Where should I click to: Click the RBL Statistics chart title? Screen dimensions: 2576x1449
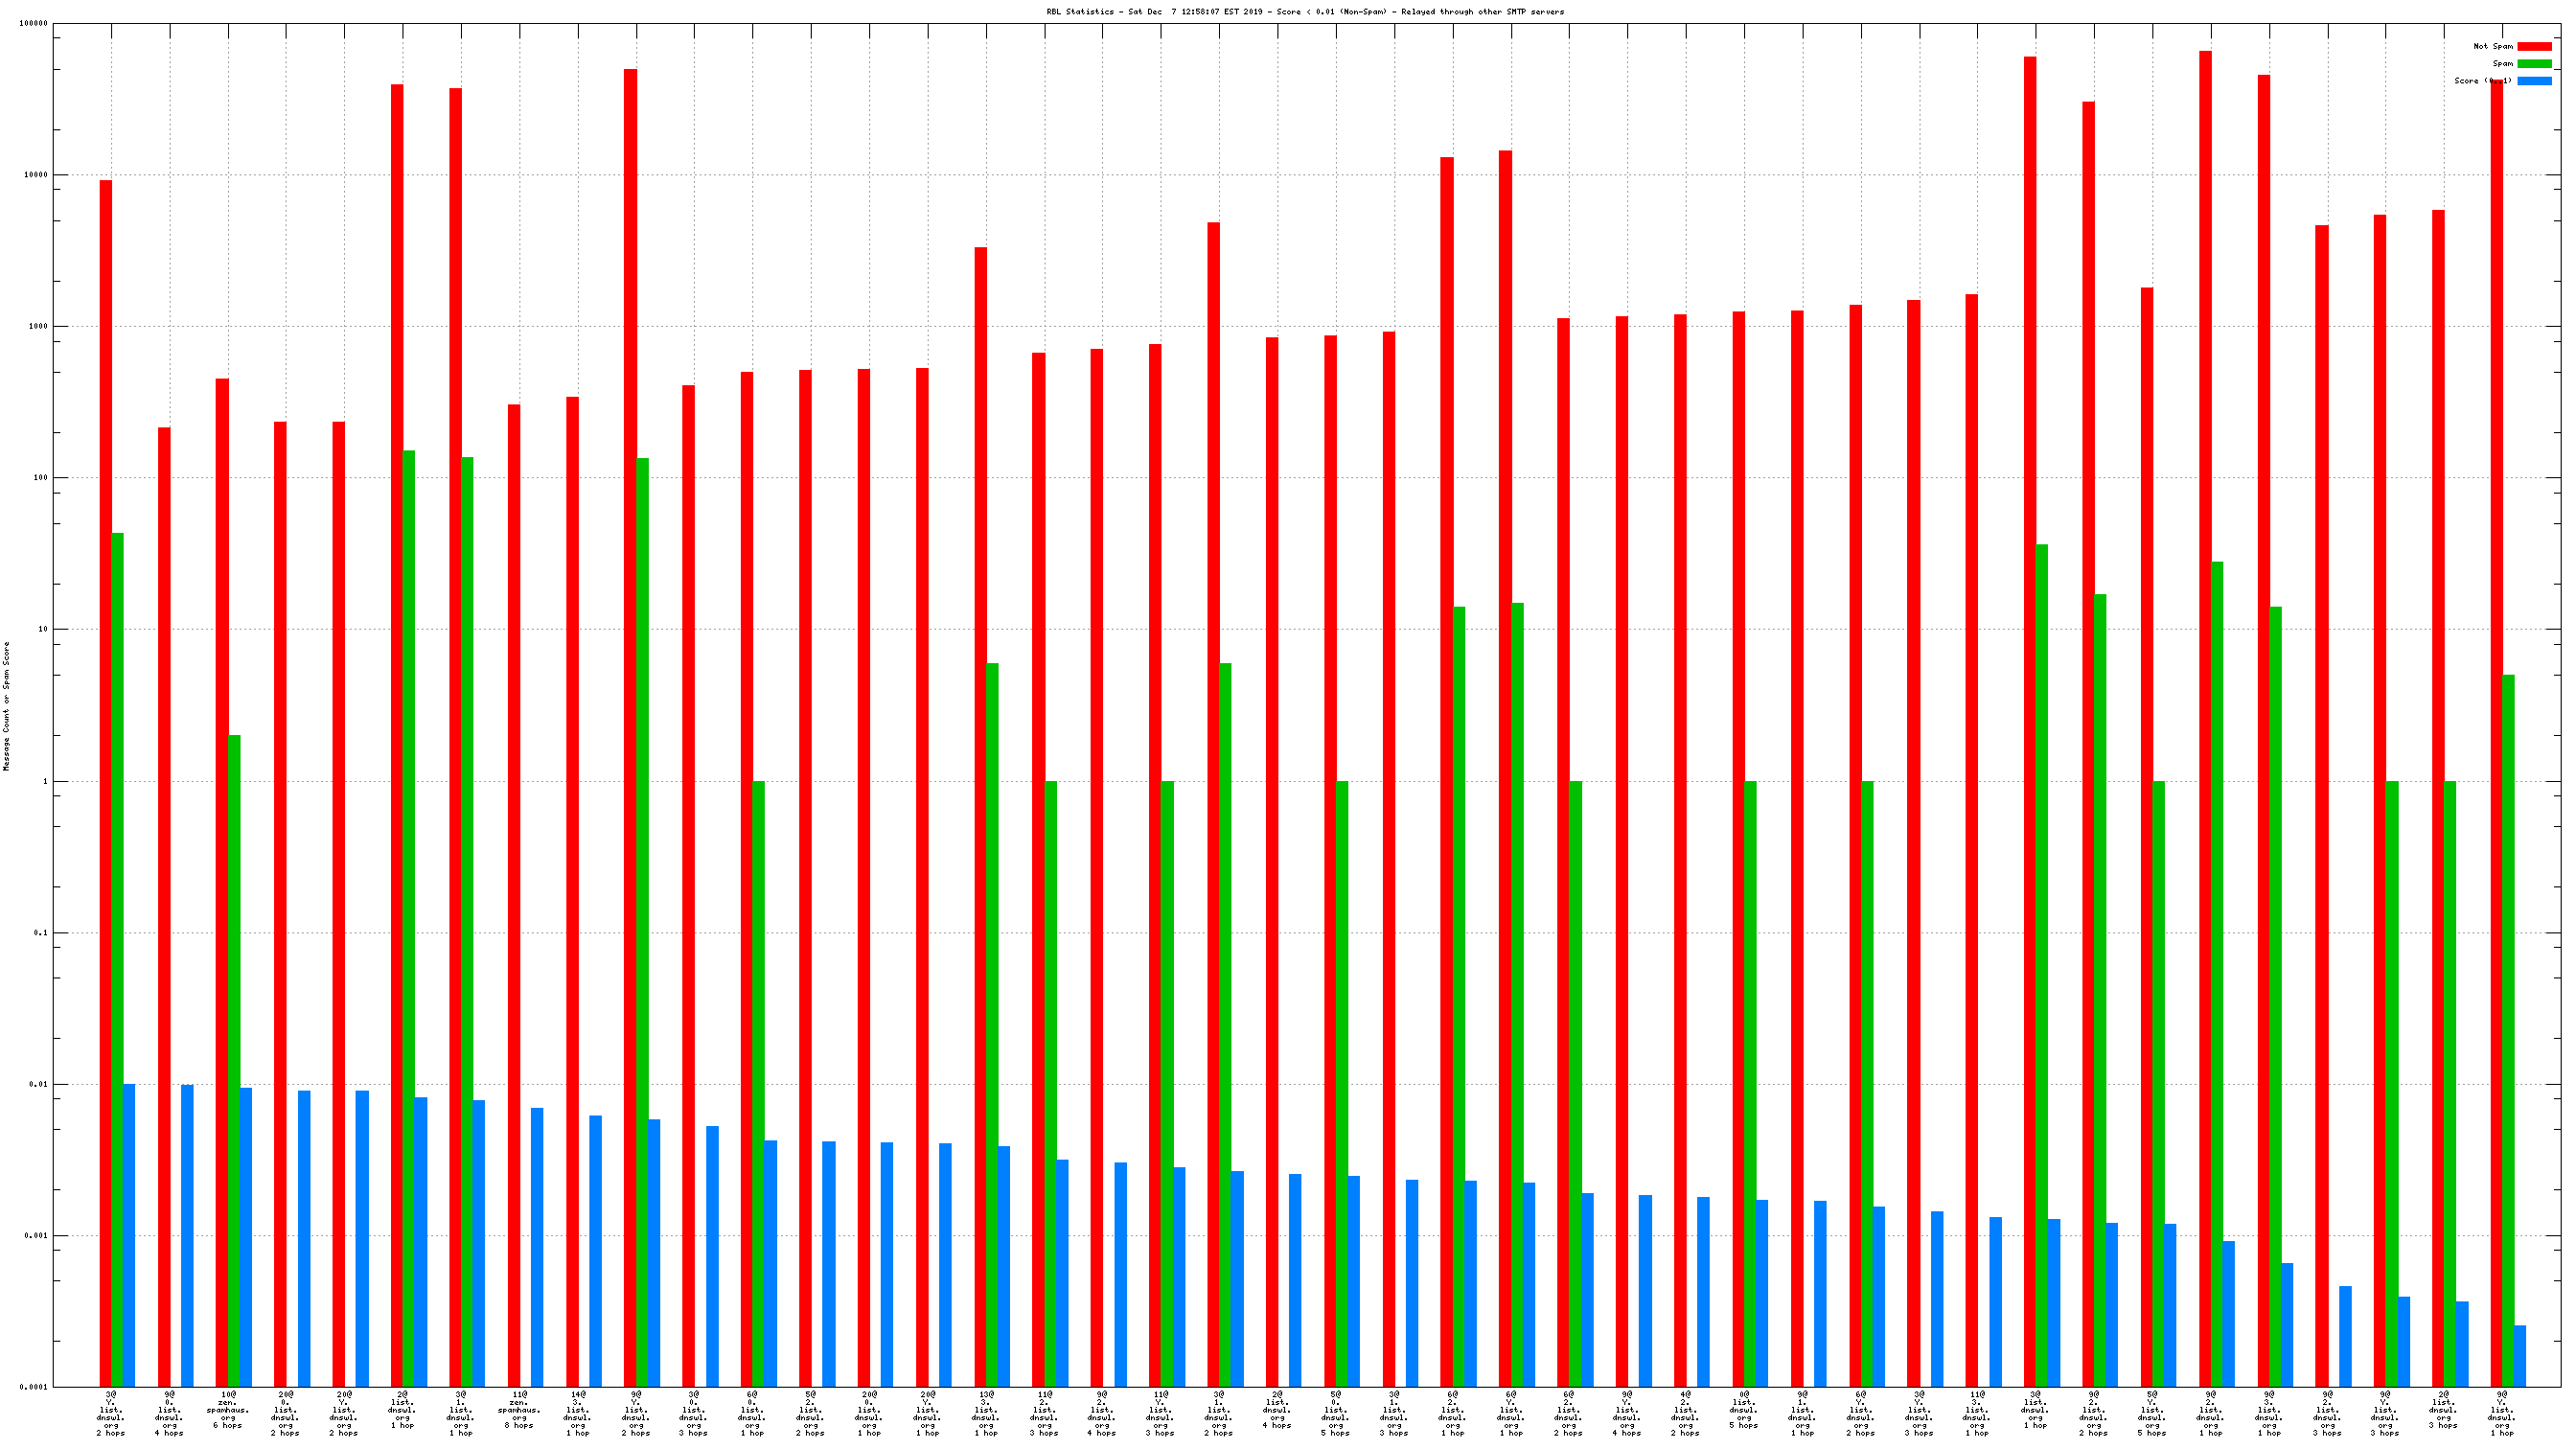1304,12
